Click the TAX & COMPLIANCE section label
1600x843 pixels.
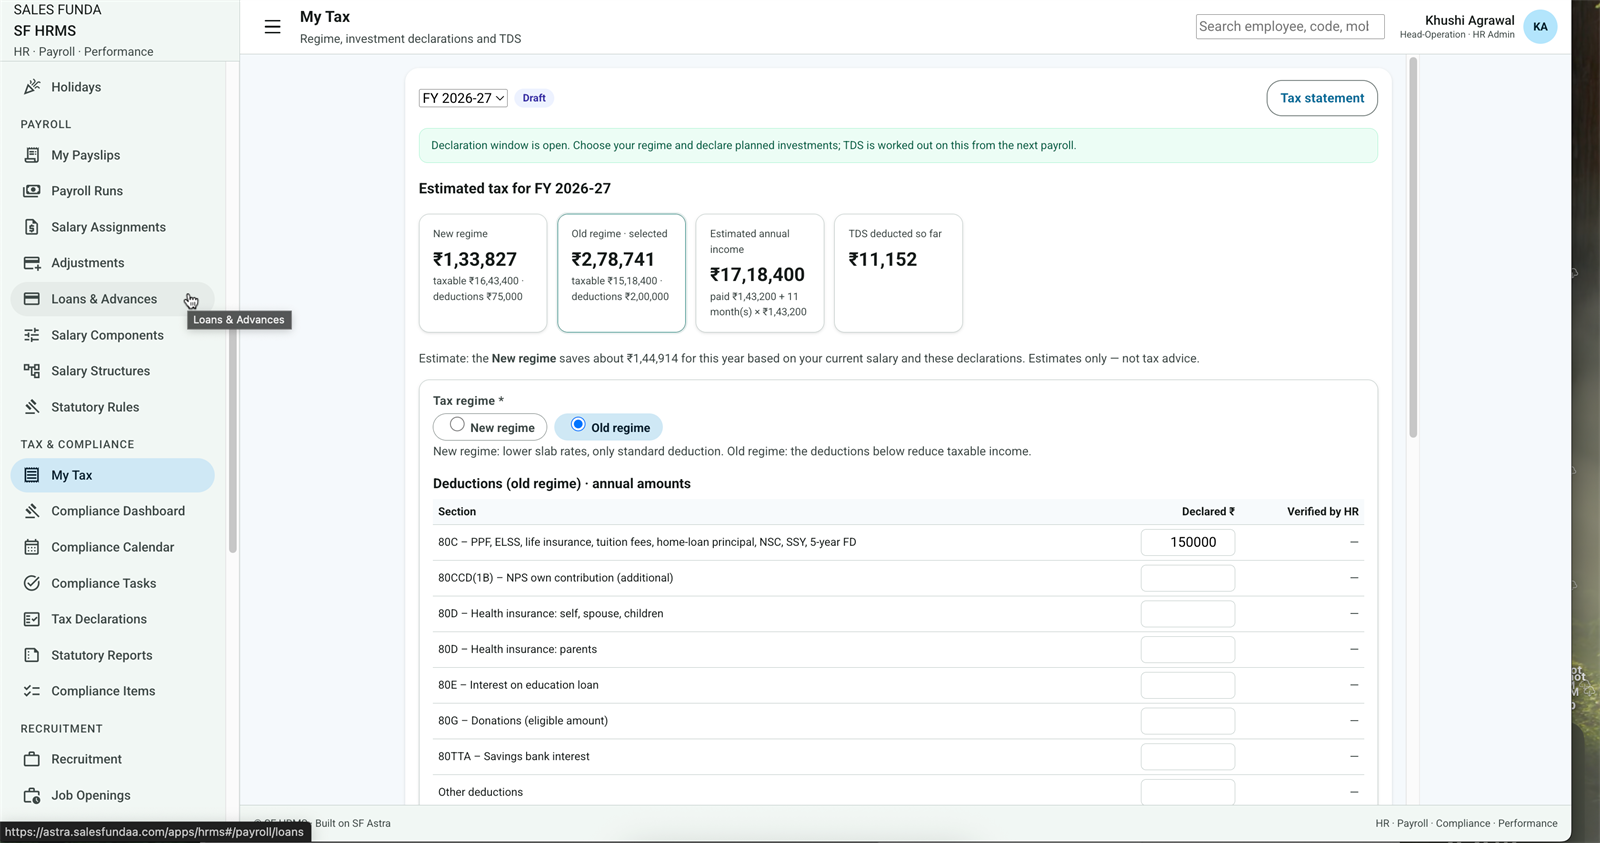(77, 444)
